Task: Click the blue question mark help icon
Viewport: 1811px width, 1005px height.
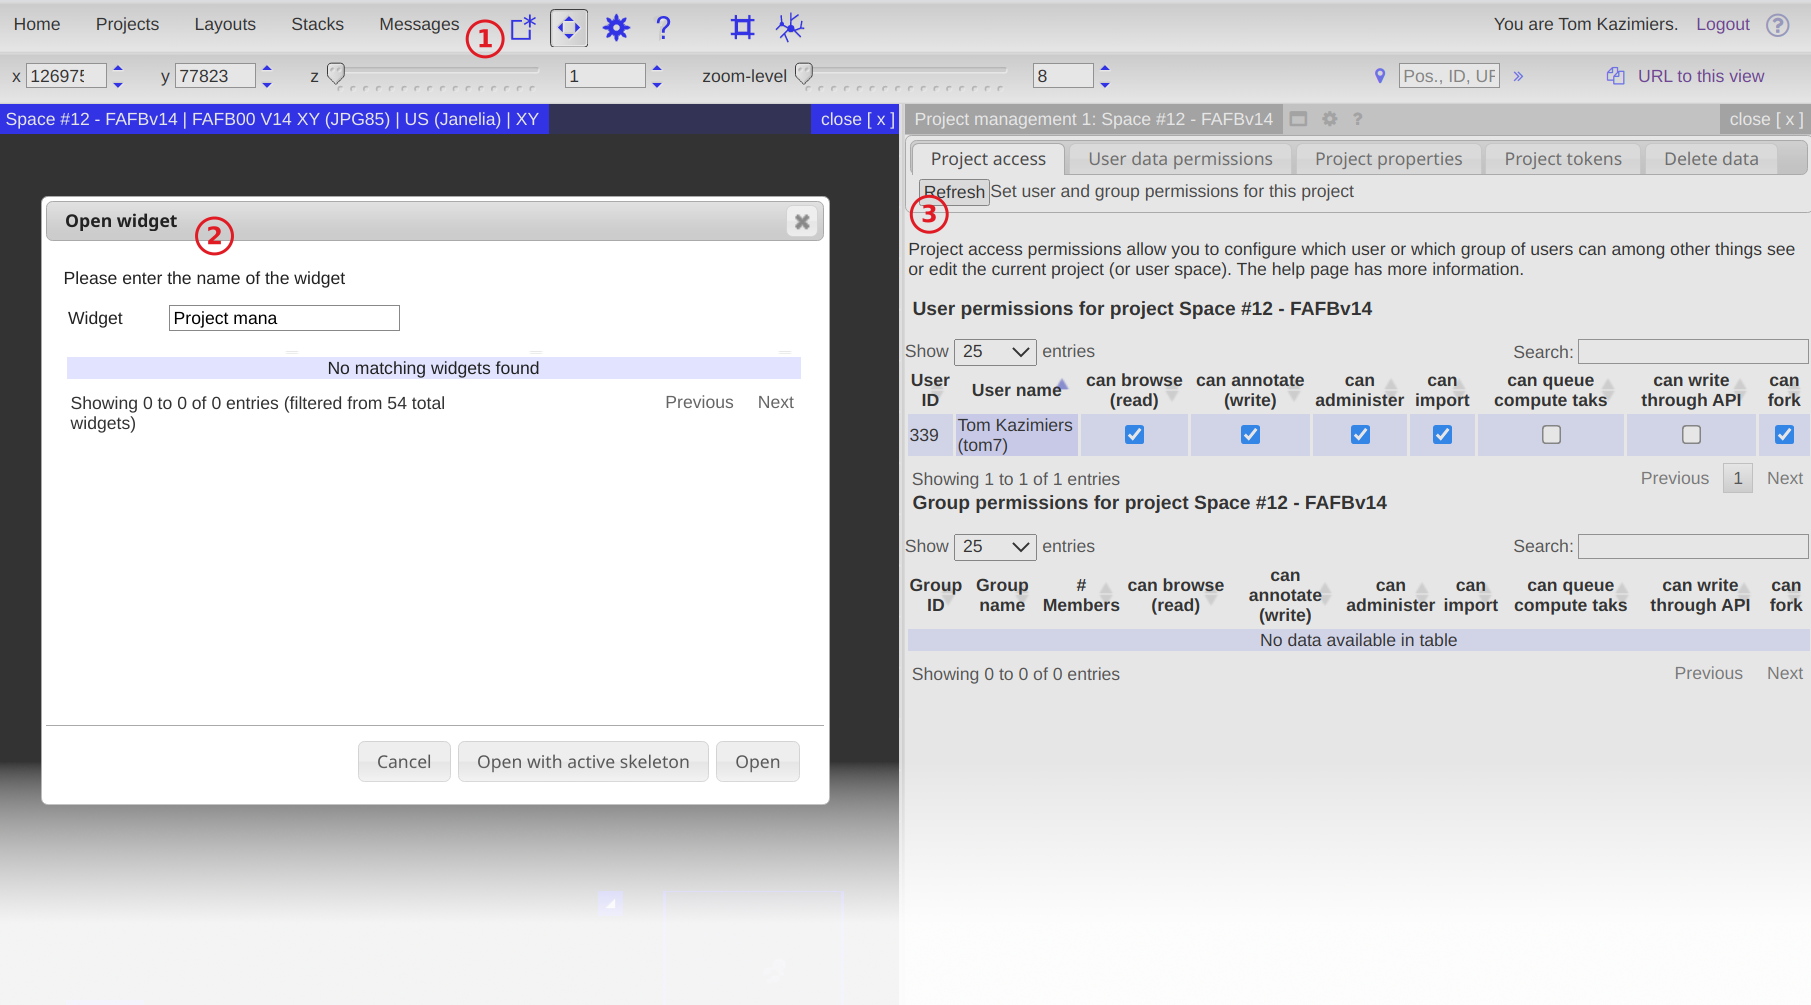Action: coord(663,27)
